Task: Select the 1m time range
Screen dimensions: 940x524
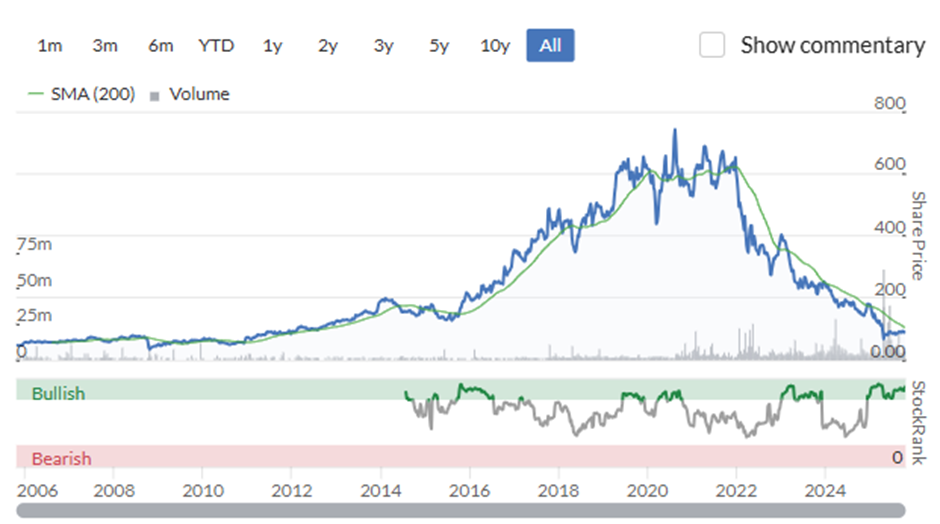Action: point(50,46)
